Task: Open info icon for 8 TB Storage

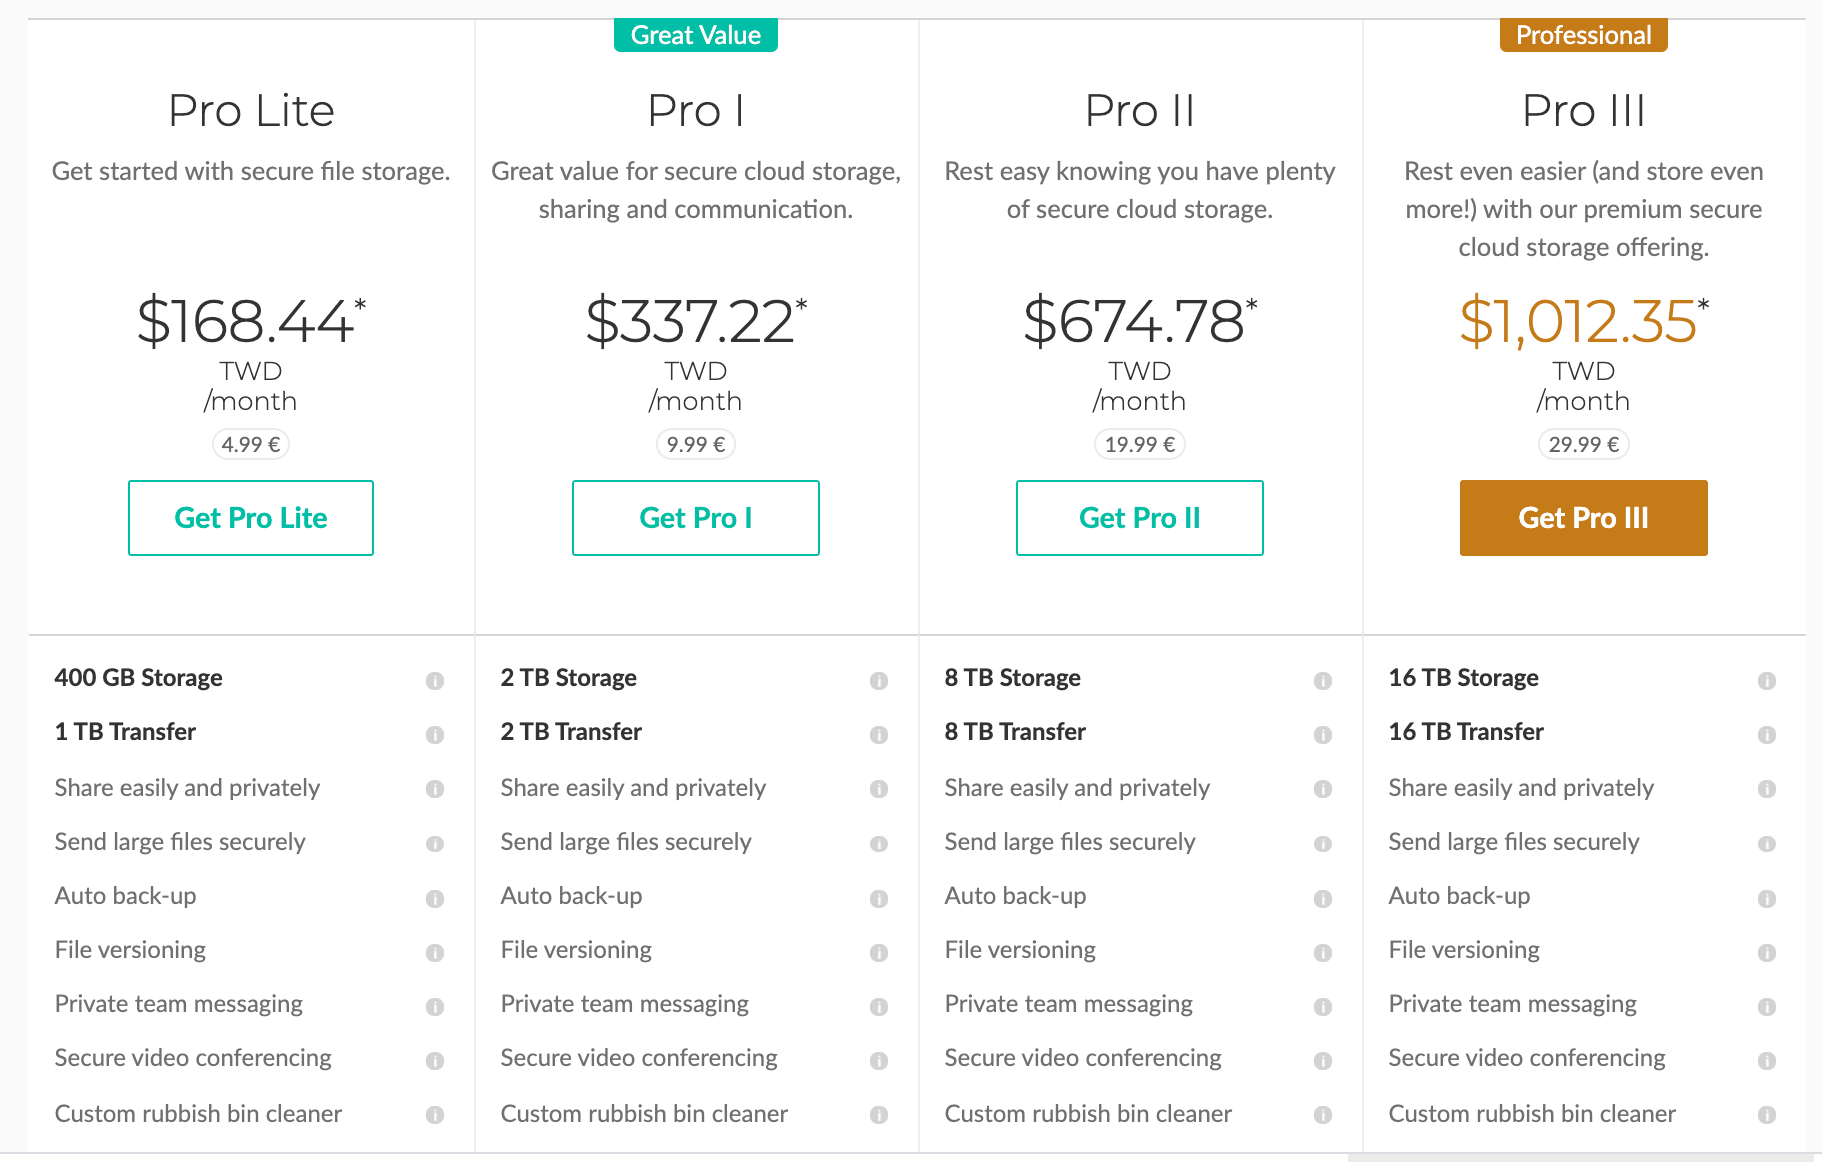Action: (x=1323, y=681)
